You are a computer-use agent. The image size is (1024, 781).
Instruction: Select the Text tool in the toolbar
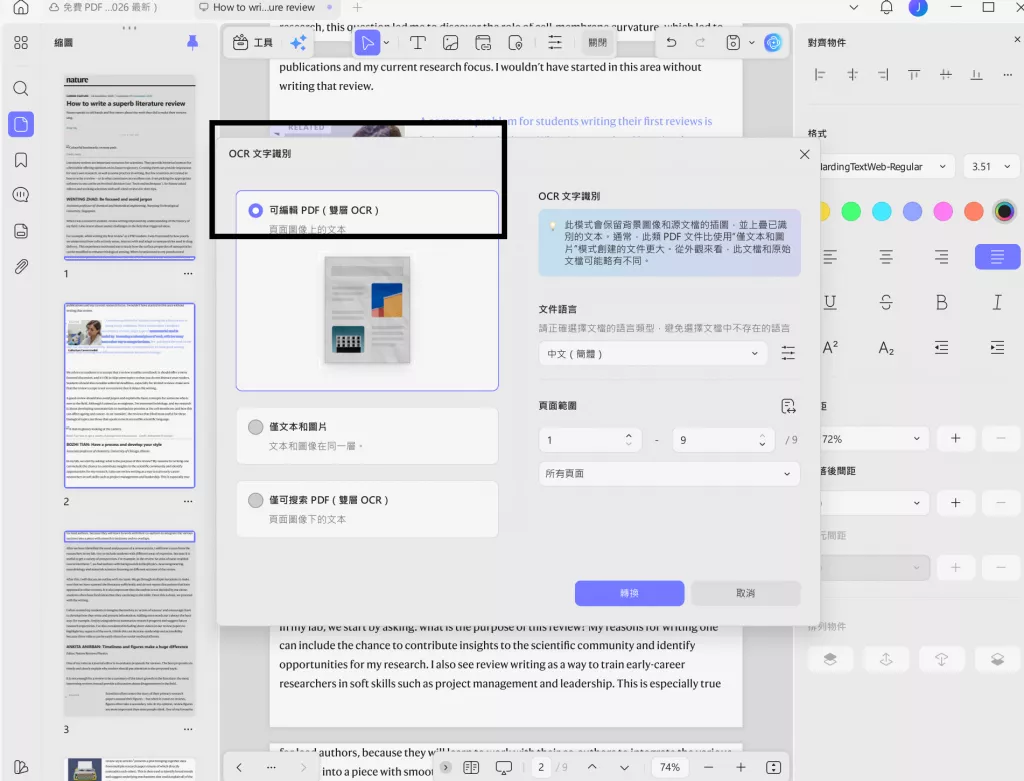[418, 42]
